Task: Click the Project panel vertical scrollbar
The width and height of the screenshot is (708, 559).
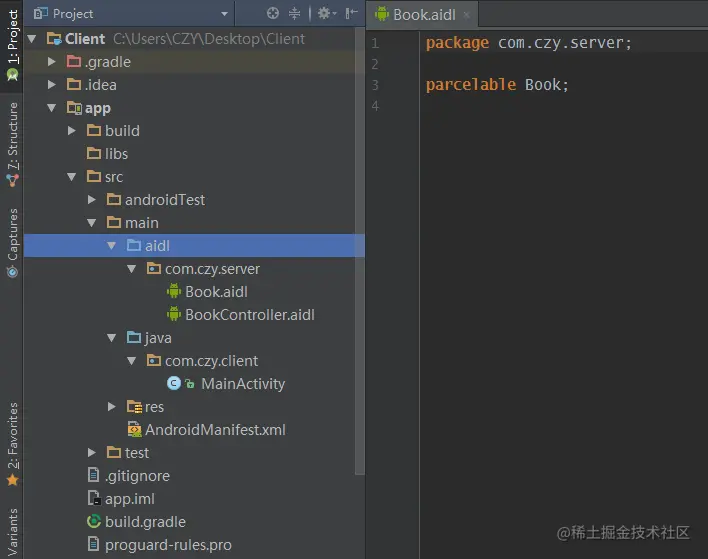Action: [x=360, y=251]
